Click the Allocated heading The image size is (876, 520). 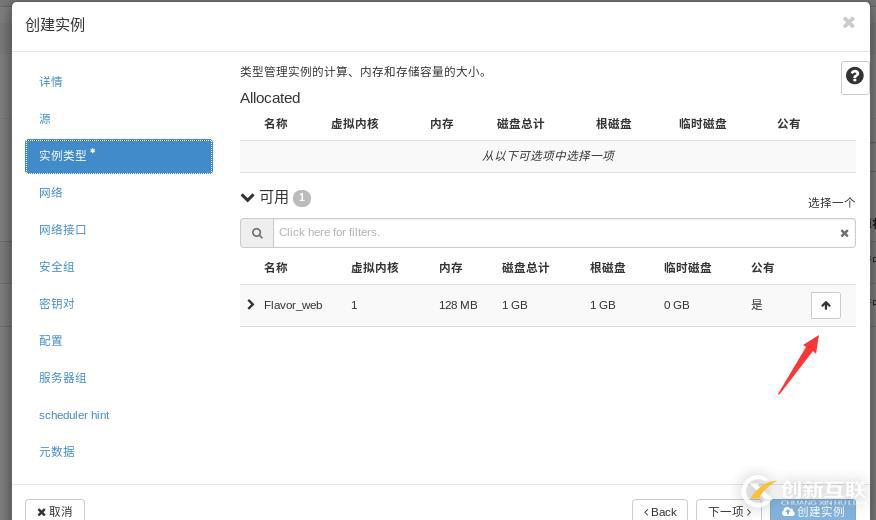click(x=270, y=98)
